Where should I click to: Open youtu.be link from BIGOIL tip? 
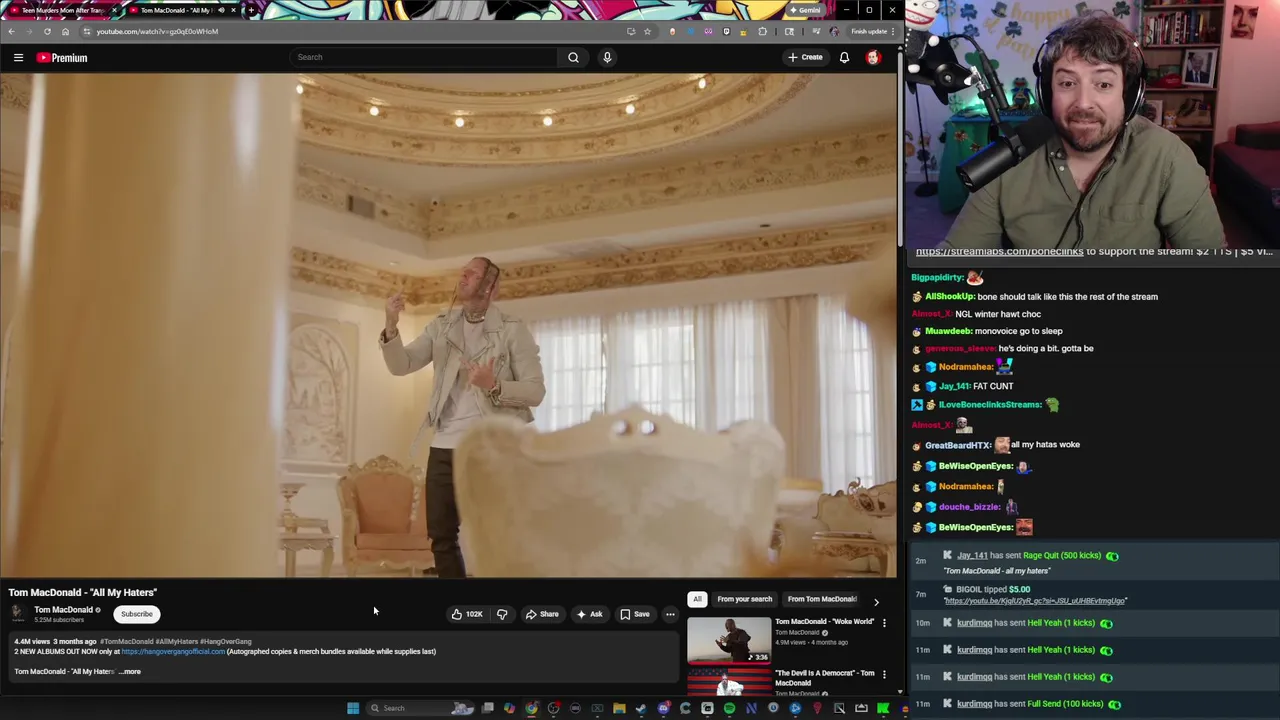(x=1035, y=601)
